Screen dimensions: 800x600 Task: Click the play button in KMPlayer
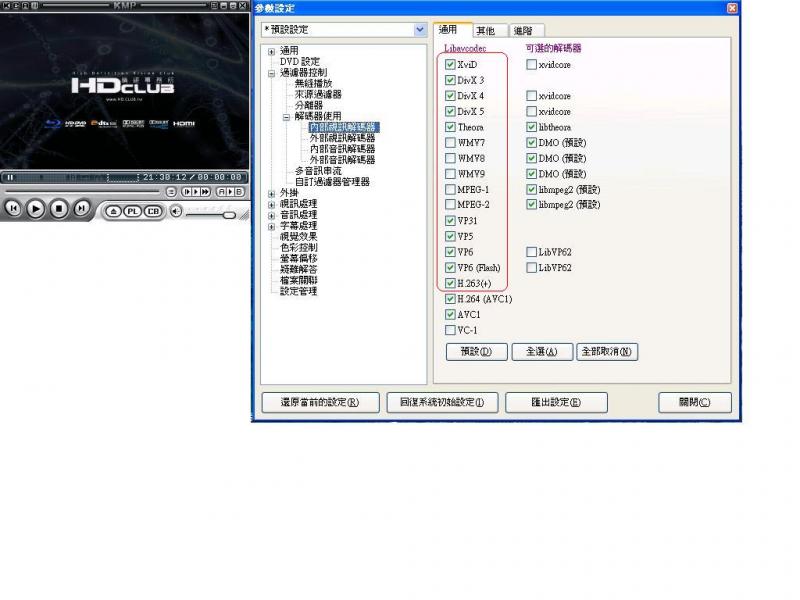pos(35,209)
